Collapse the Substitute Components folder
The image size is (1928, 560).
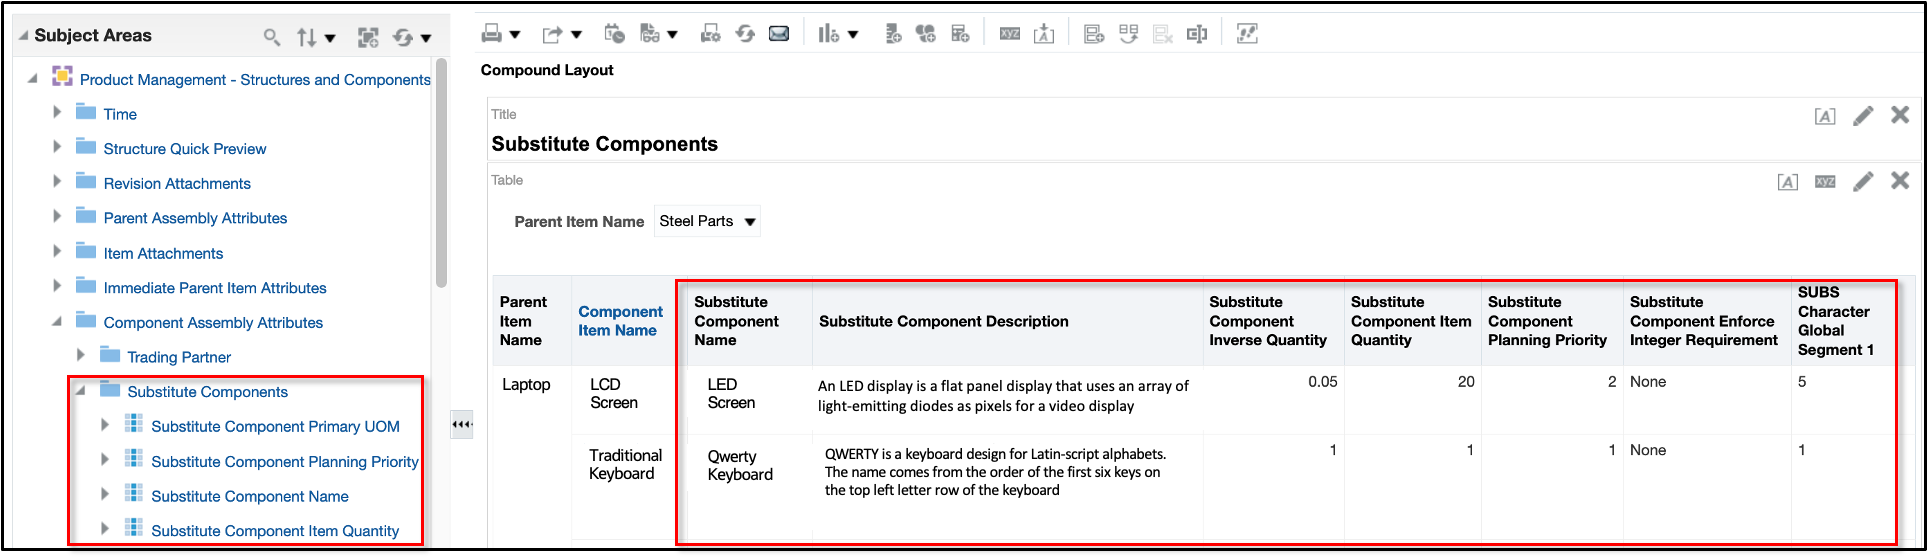coord(81,390)
